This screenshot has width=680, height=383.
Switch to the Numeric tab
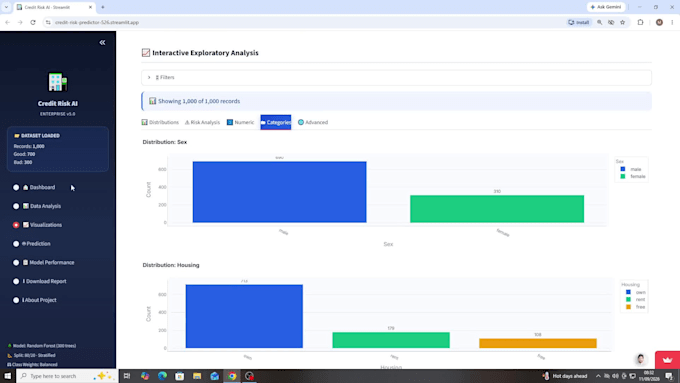[240, 122]
